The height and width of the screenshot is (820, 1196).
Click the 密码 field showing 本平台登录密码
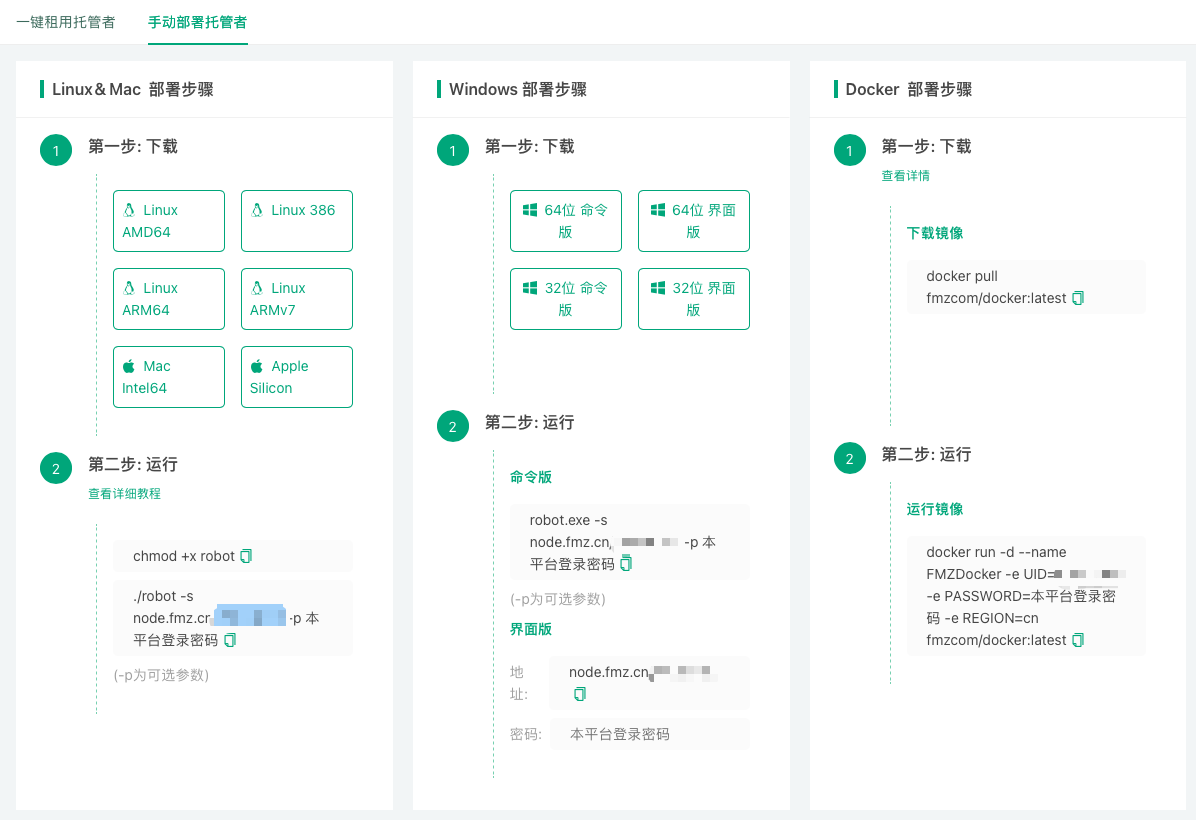[x=649, y=733]
